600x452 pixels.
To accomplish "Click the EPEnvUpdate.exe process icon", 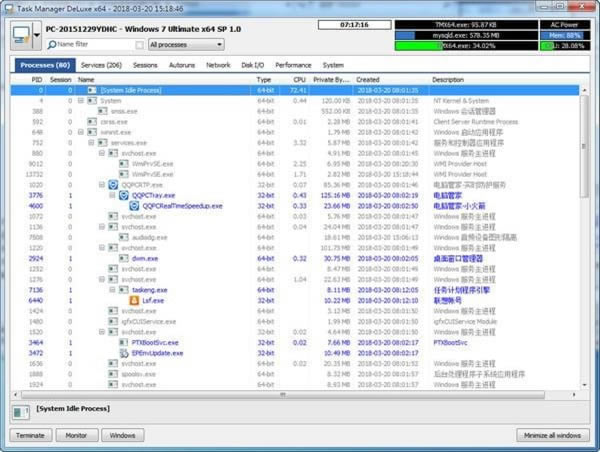I will pos(123,352).
